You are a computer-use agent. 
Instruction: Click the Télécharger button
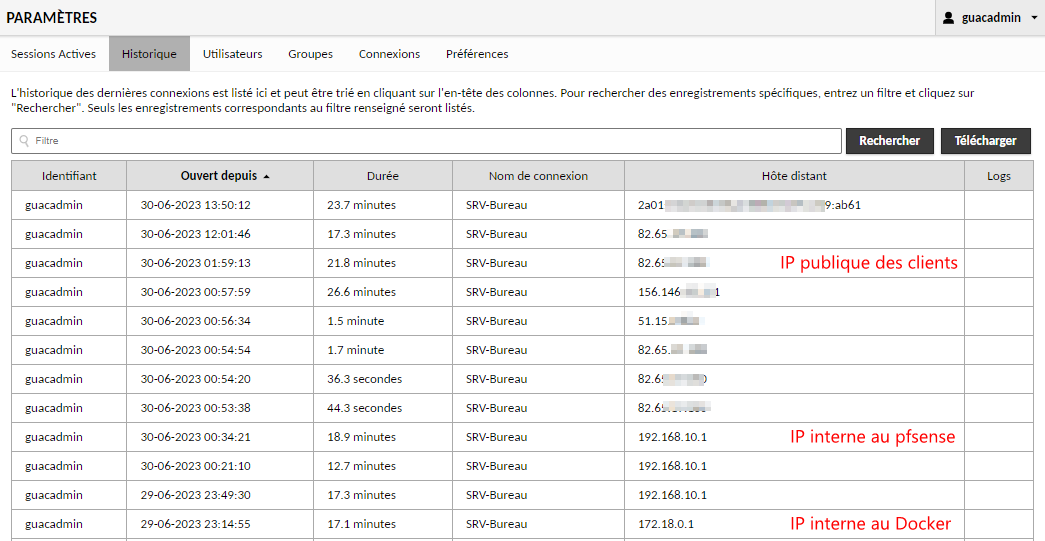click(x=985, y=141)
